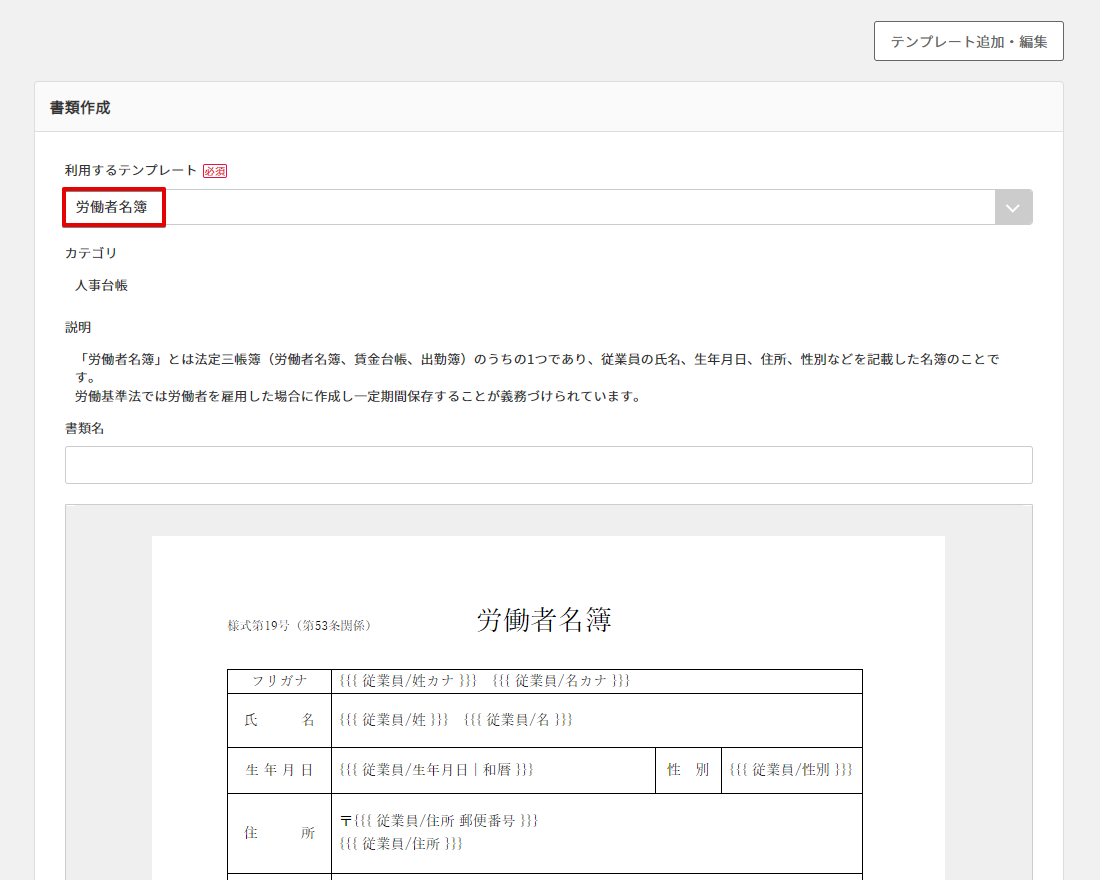Click the red 必須 required badge
1100x880 pixels.
pyautogui.click(x=215, y=171)
